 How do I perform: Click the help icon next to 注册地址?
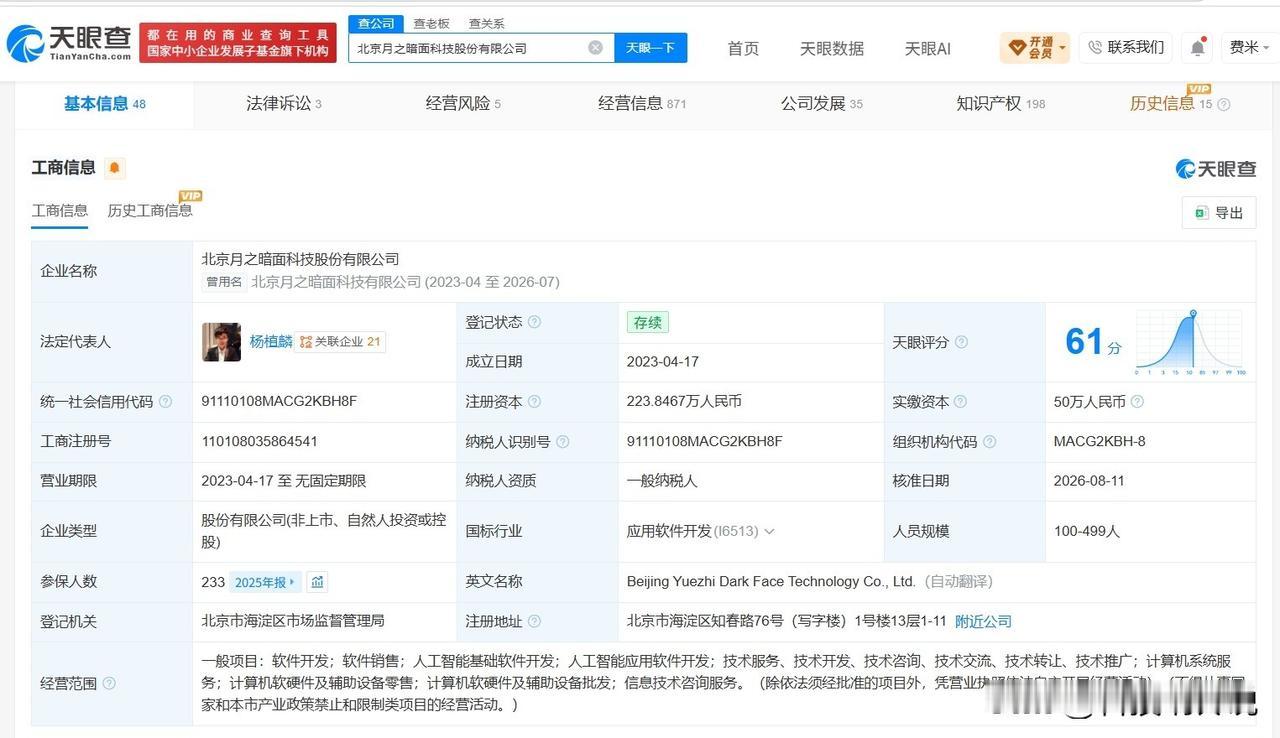tap(534, 621)
